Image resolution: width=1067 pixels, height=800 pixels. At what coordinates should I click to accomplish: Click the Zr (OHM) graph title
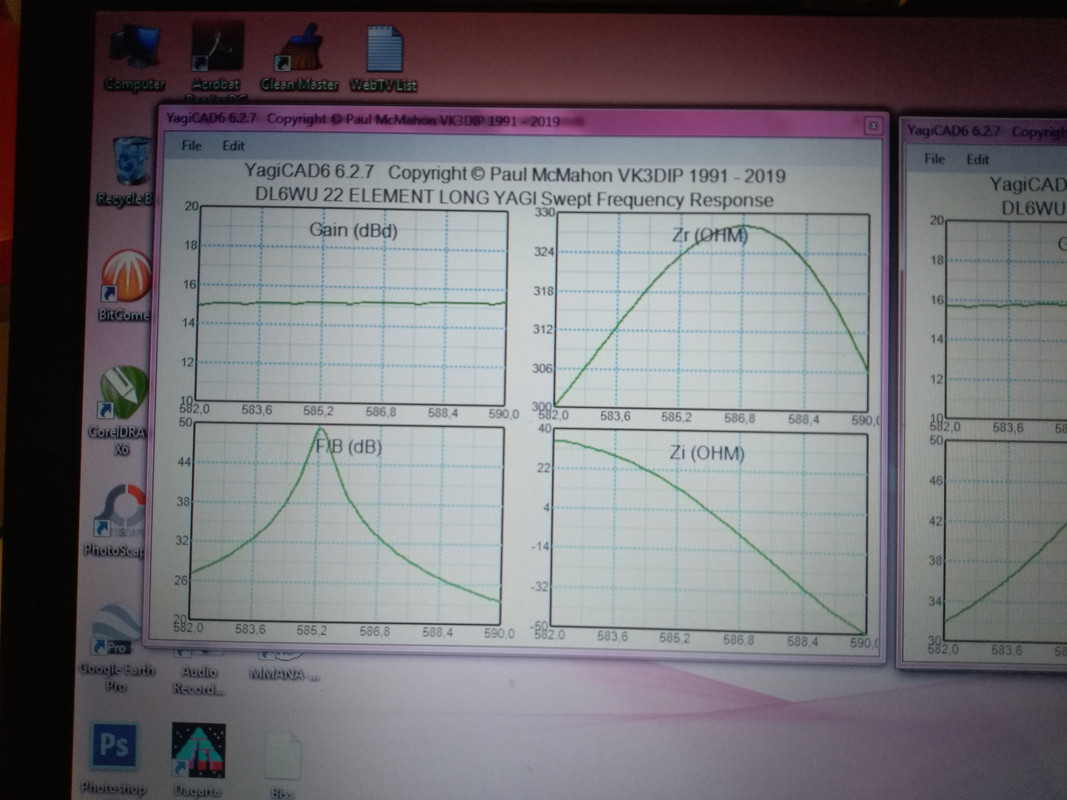pos(710,235)
